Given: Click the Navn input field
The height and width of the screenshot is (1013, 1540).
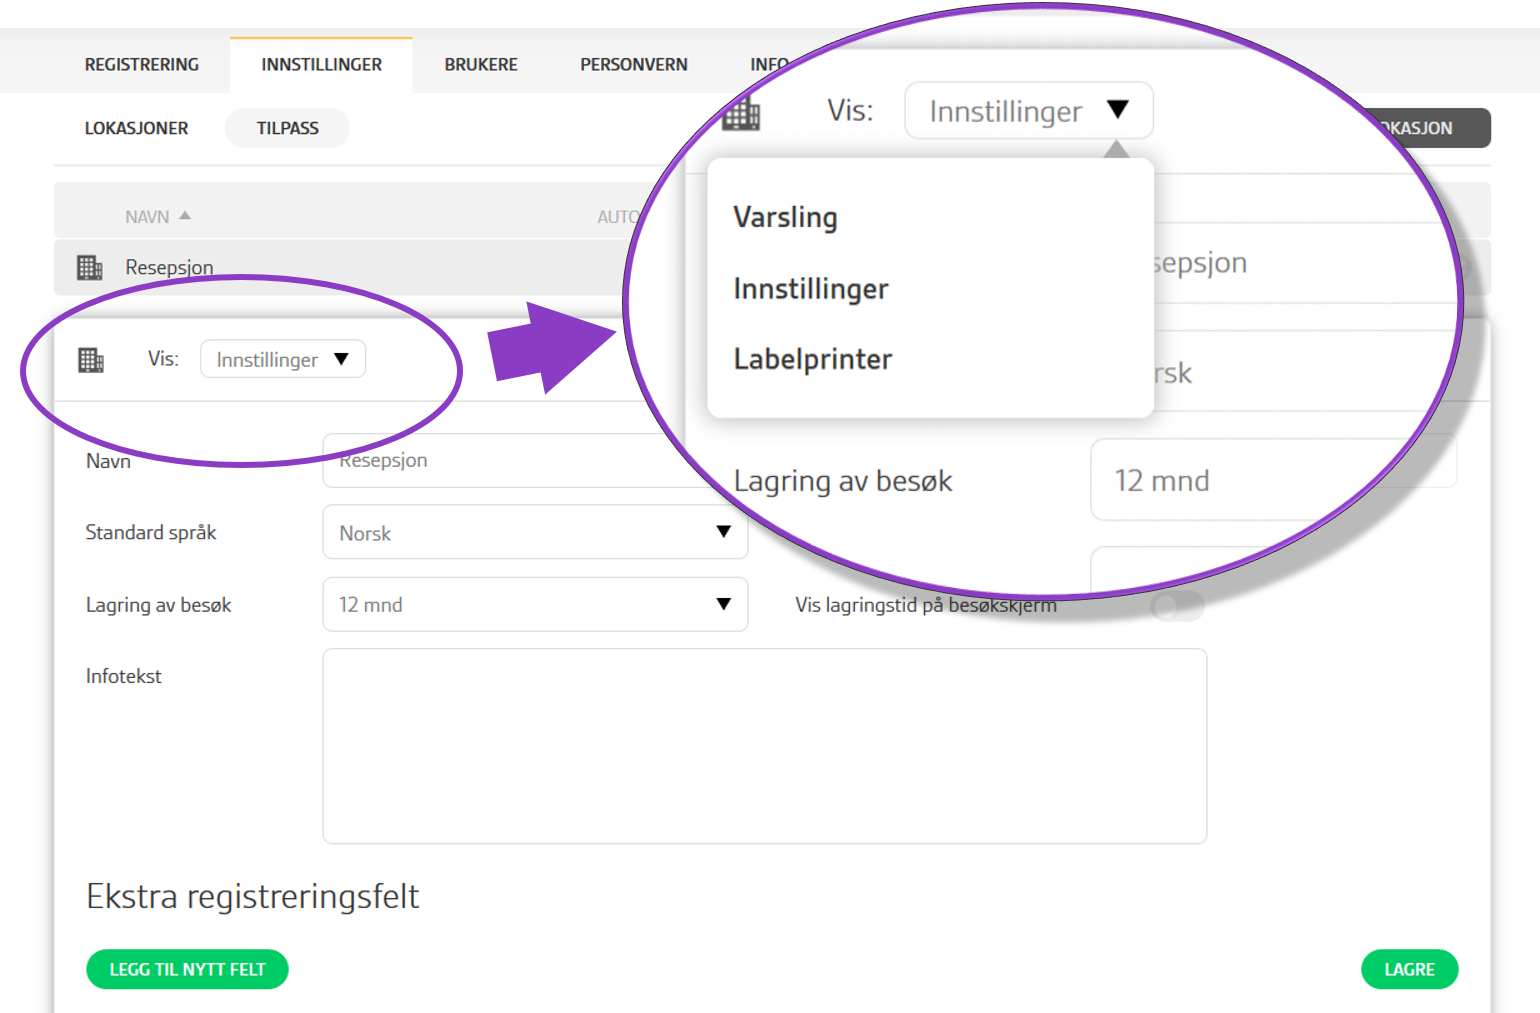Looking at the screenshot, I should click(x=510, y=460).
